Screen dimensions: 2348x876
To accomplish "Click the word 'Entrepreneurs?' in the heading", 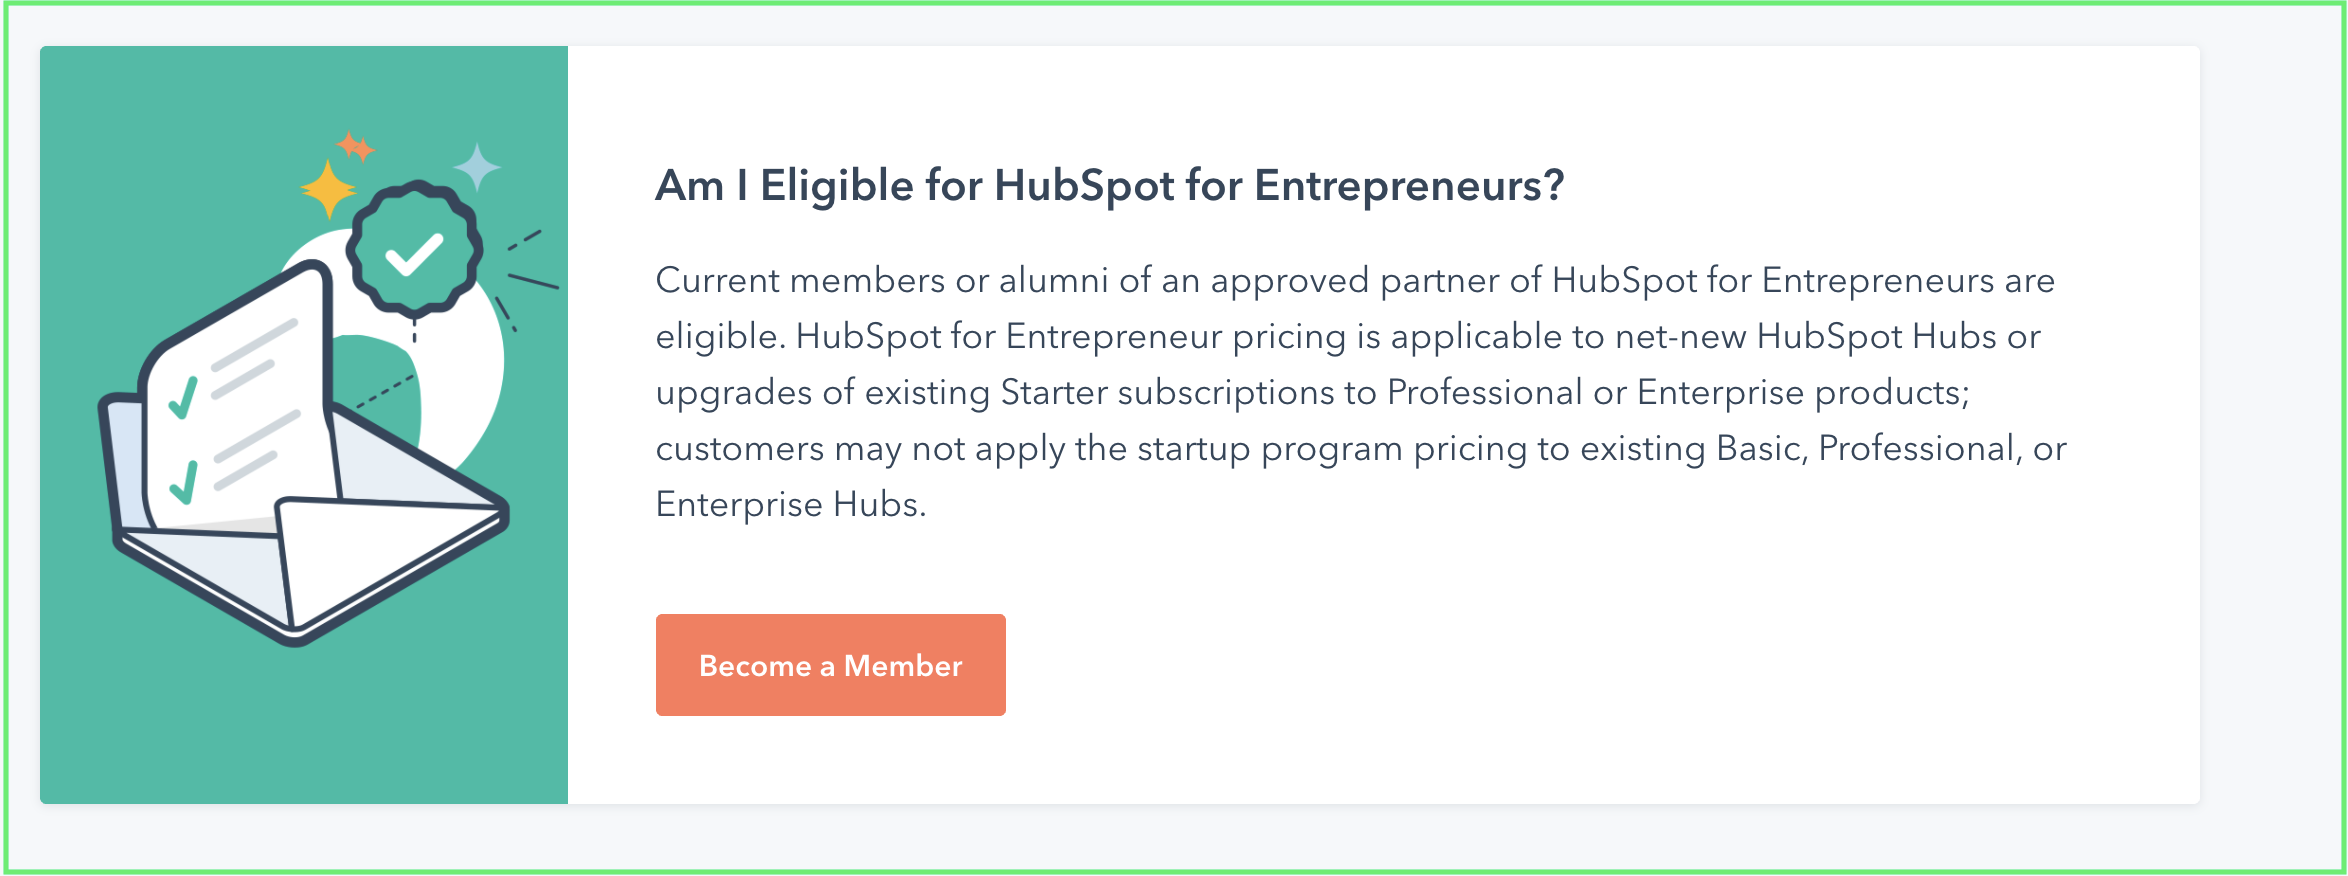I will pos(1409,186).
